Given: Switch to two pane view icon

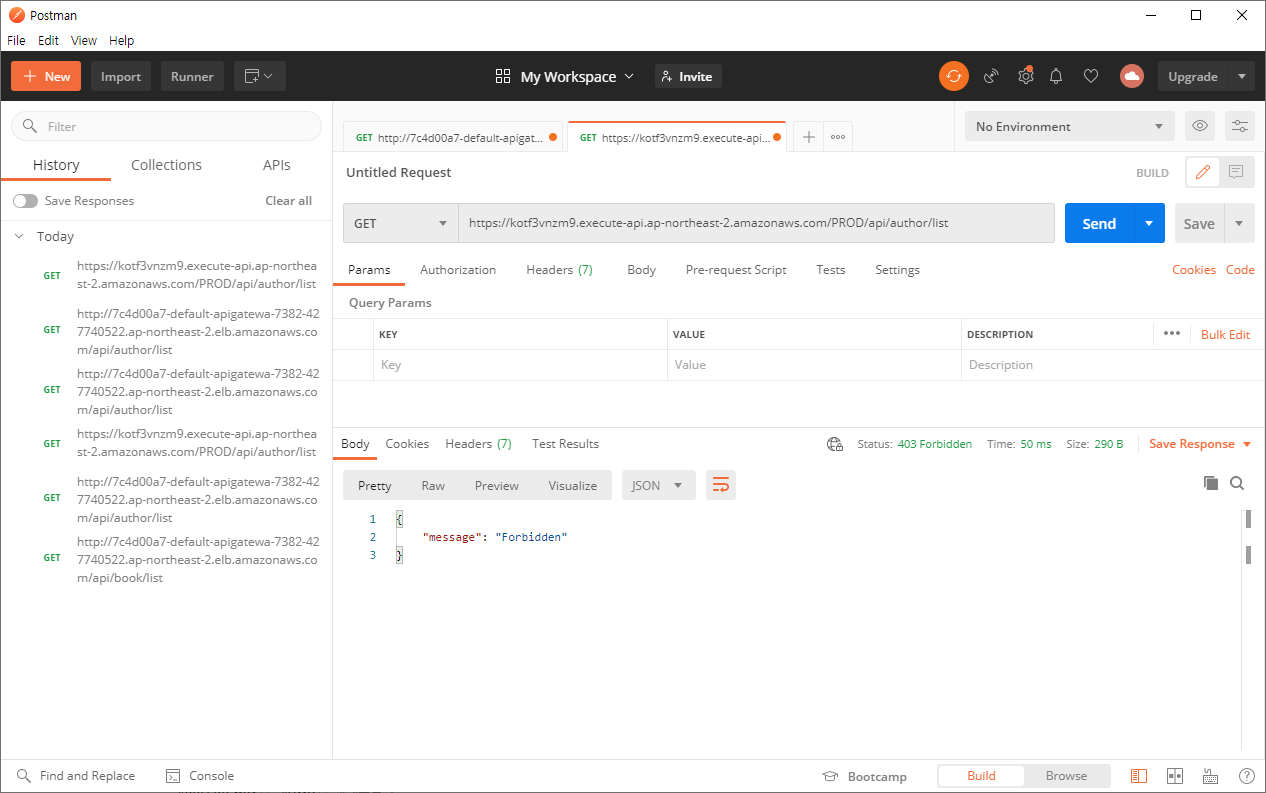Looking at the screenshot, I should [x=1175, y=776].
